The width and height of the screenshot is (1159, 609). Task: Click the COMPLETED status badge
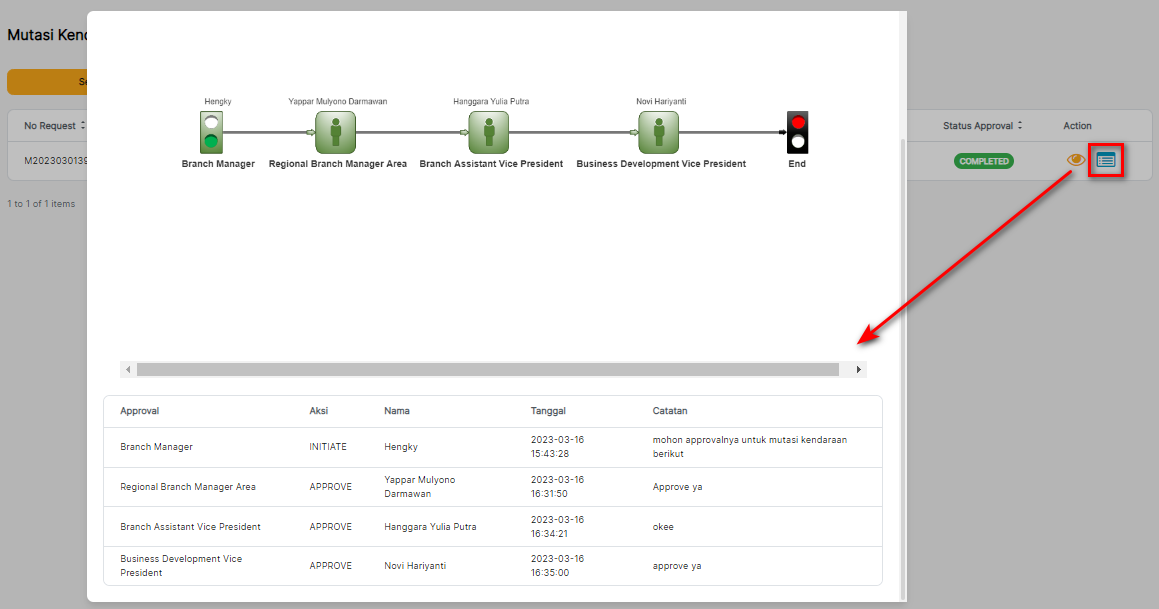tap(983, 161)
